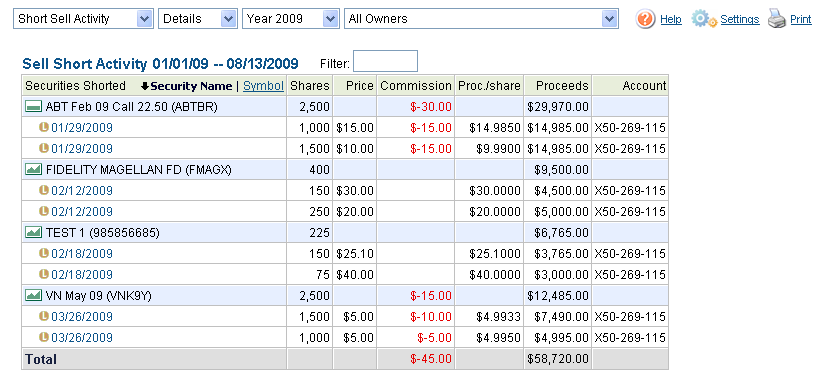Open Settings via the gear icon
The image size is (831, 385).
coord(704,20)
